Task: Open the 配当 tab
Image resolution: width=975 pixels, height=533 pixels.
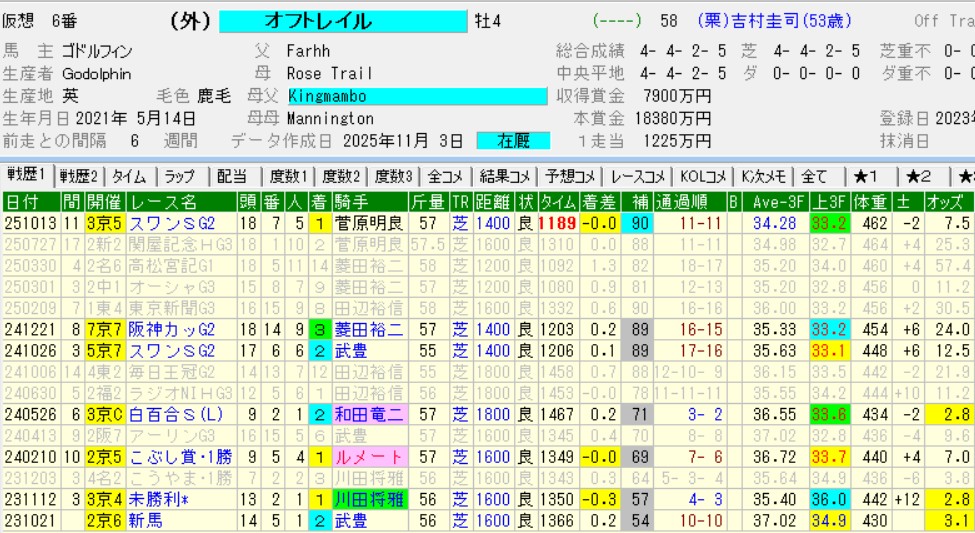Action: pos(232,176)
